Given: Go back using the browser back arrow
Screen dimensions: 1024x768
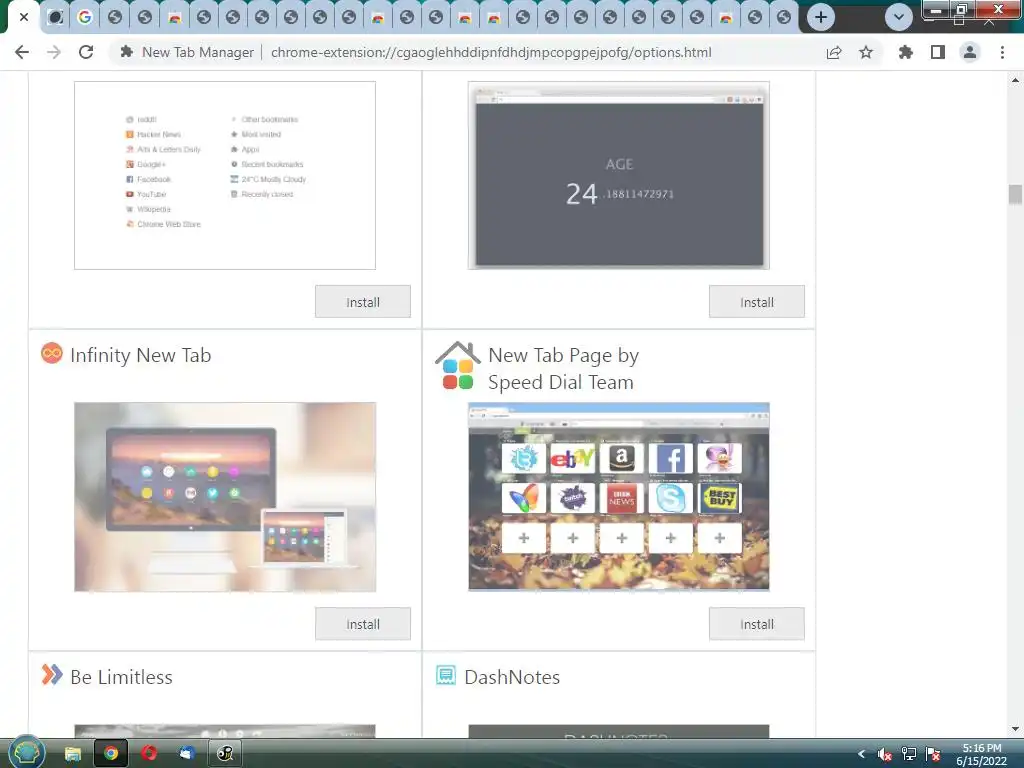Looking at the screenshot, I should pos(22,52).
